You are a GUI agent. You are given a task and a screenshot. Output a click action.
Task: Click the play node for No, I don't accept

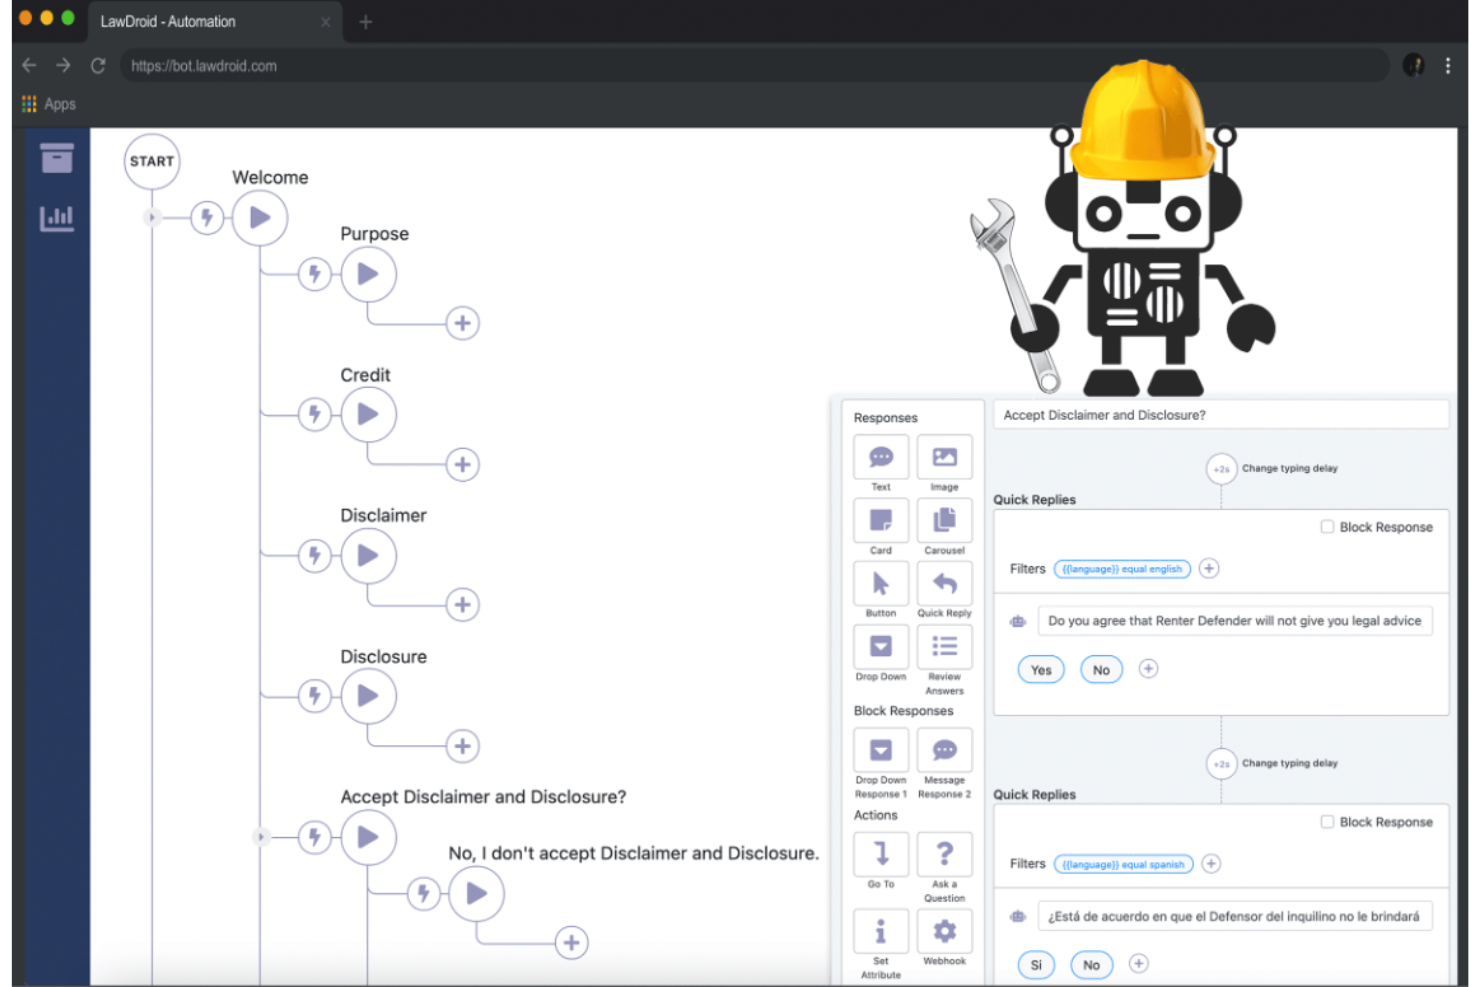(476, 893)
